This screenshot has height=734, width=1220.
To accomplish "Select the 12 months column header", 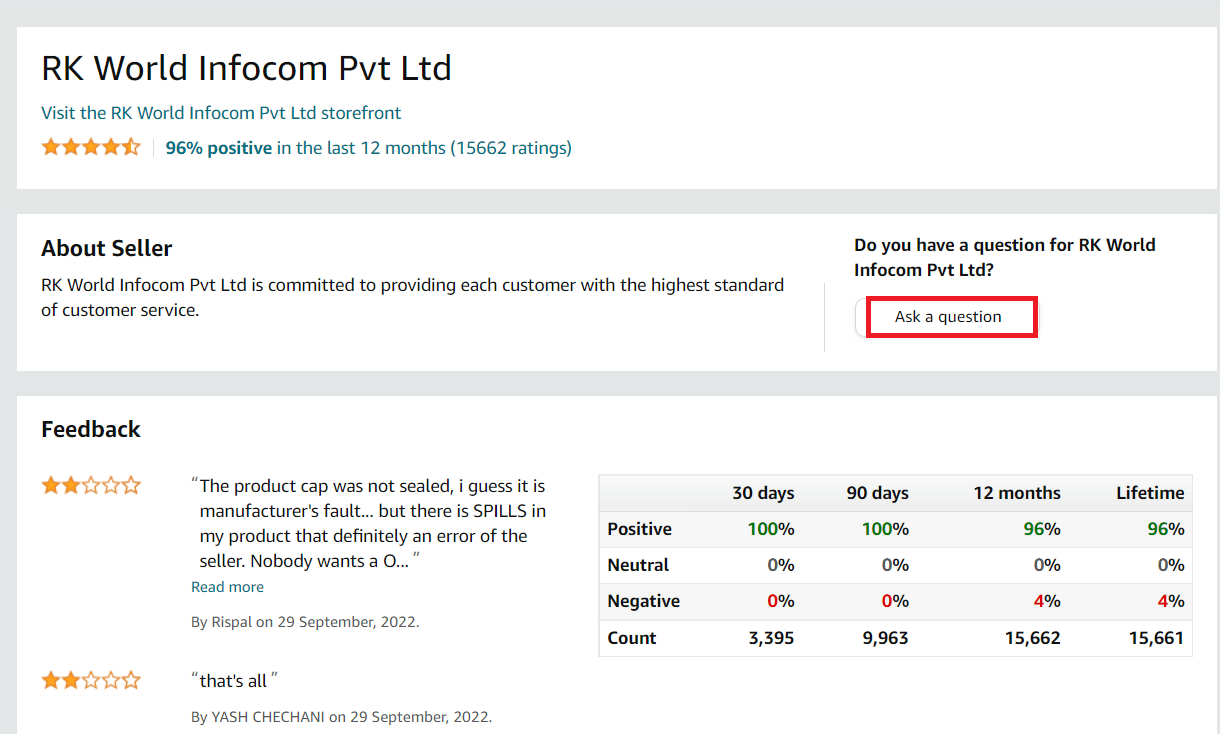I will 1017,493.
